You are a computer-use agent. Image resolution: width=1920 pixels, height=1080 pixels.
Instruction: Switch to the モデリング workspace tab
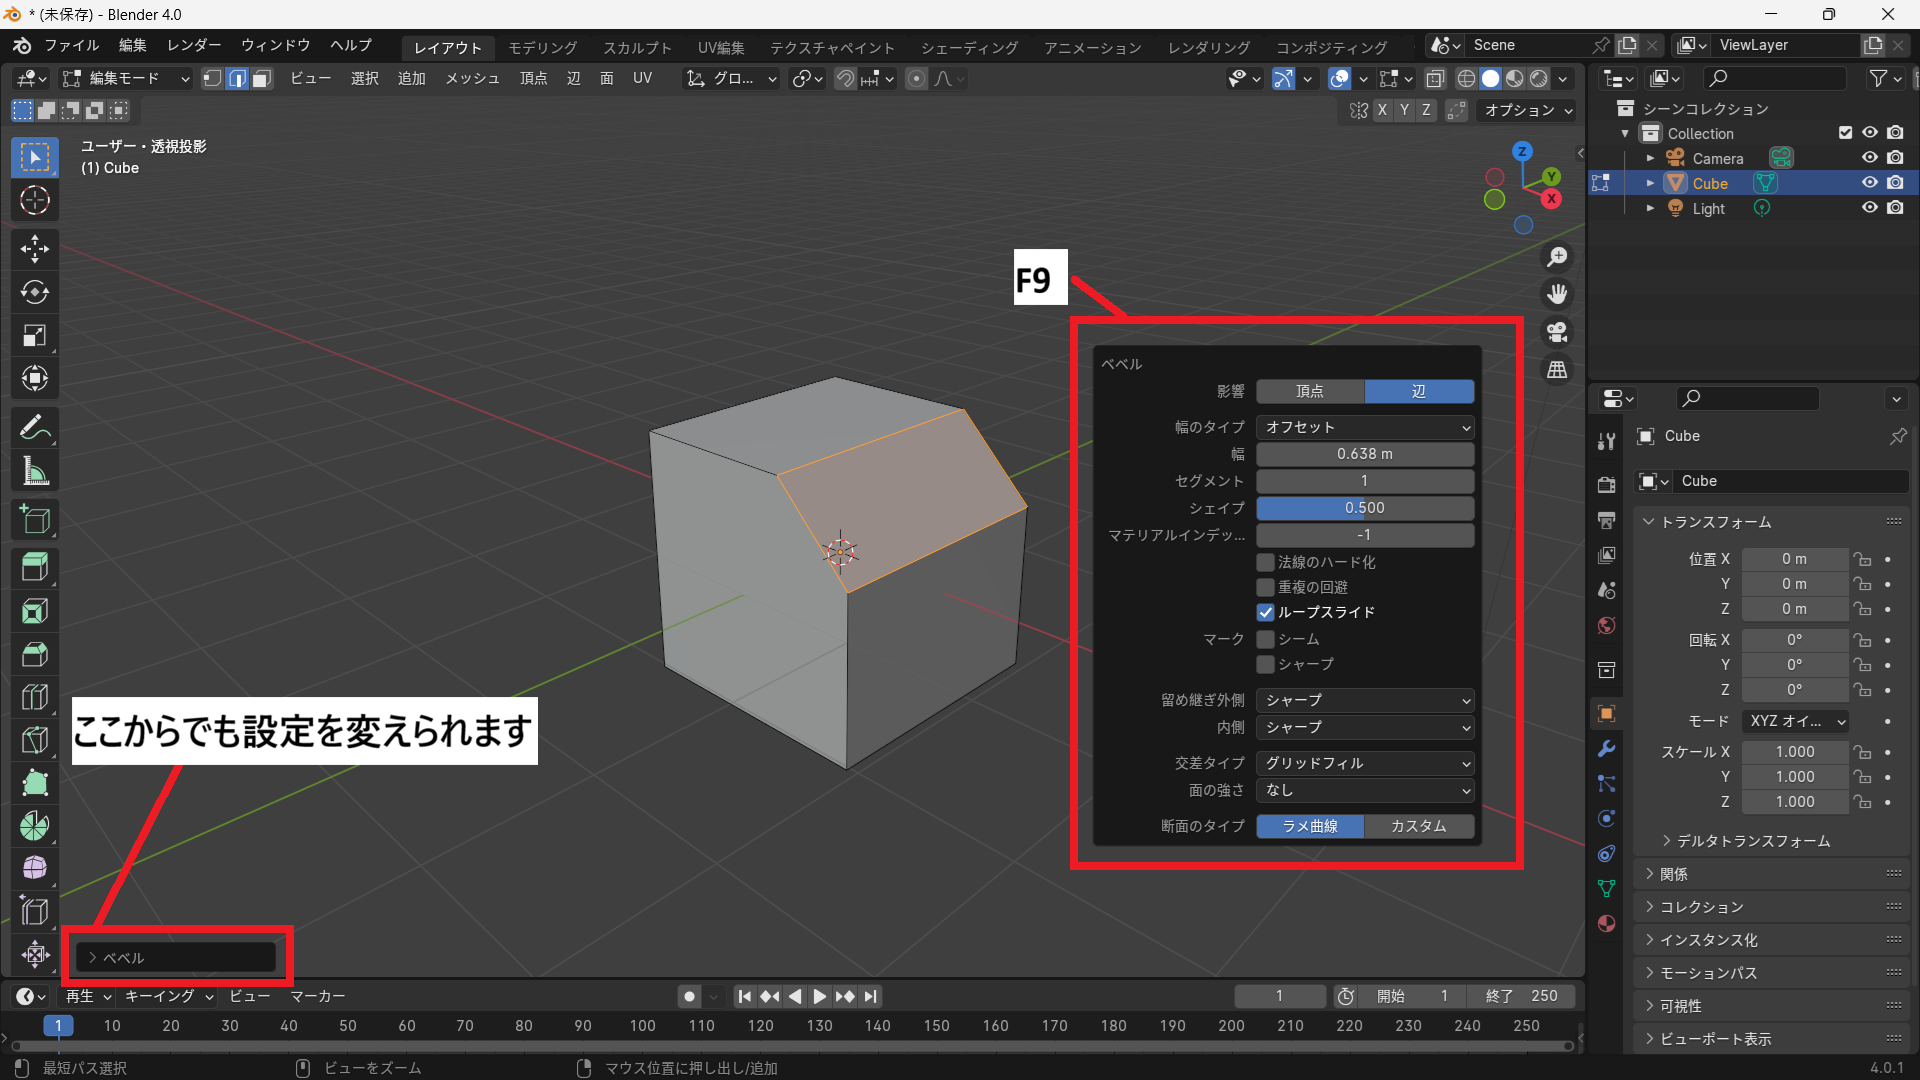543,47
